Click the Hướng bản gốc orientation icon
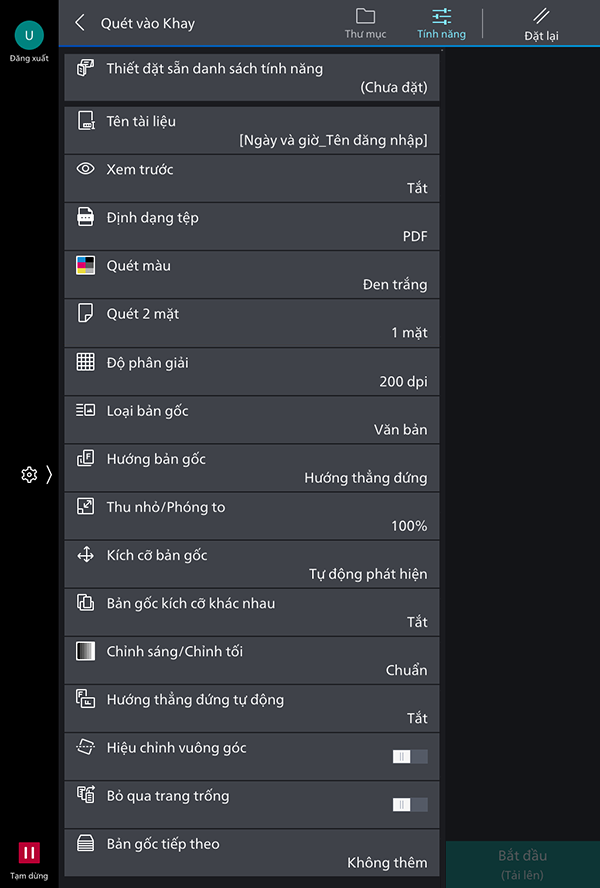Screen dimensions: 600x888 point(86,458)
